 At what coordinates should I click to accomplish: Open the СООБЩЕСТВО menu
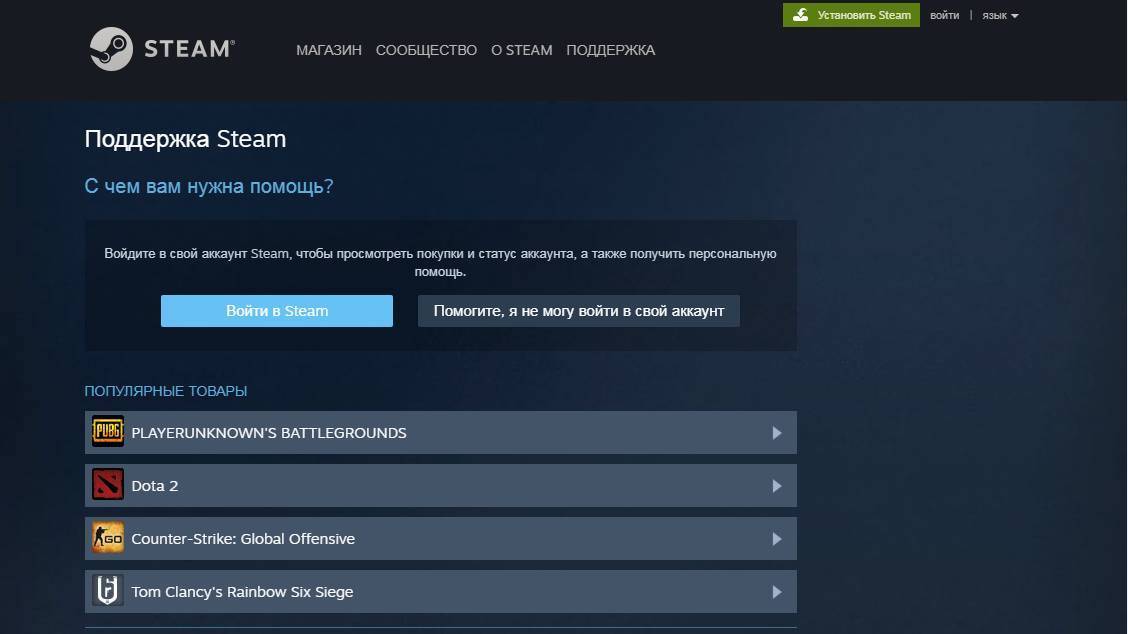426,50
